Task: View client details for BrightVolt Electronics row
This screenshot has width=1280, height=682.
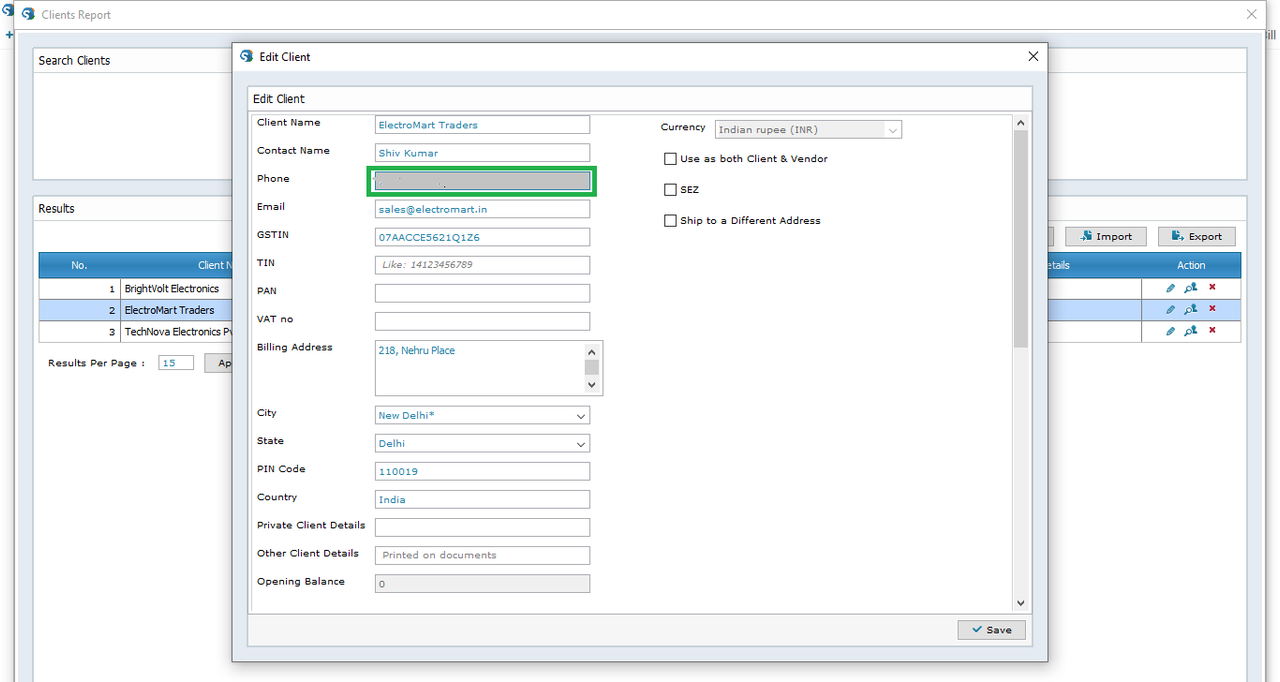Action: click(1191, 288)
